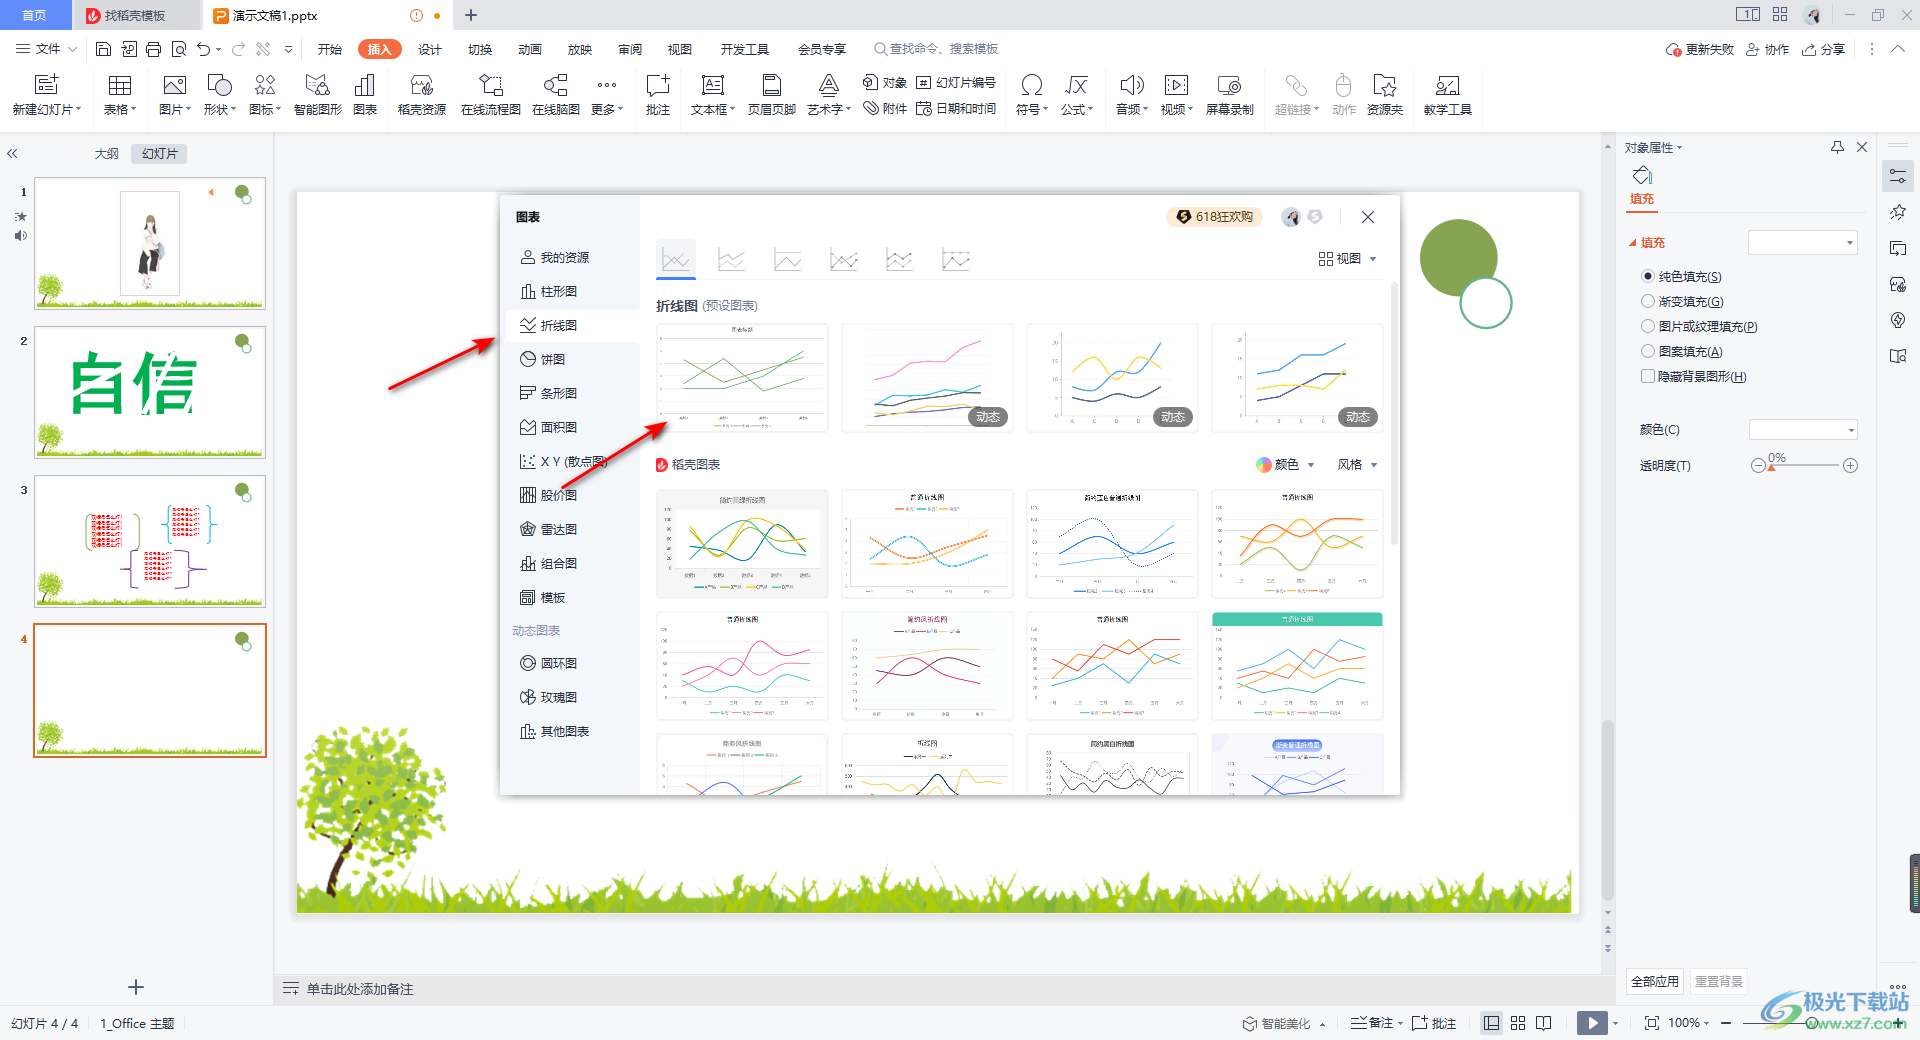Open the Symbol (符号) tool
Image resolution: width=1920 pixels, height=1040 pixels.
(1032, 95)
